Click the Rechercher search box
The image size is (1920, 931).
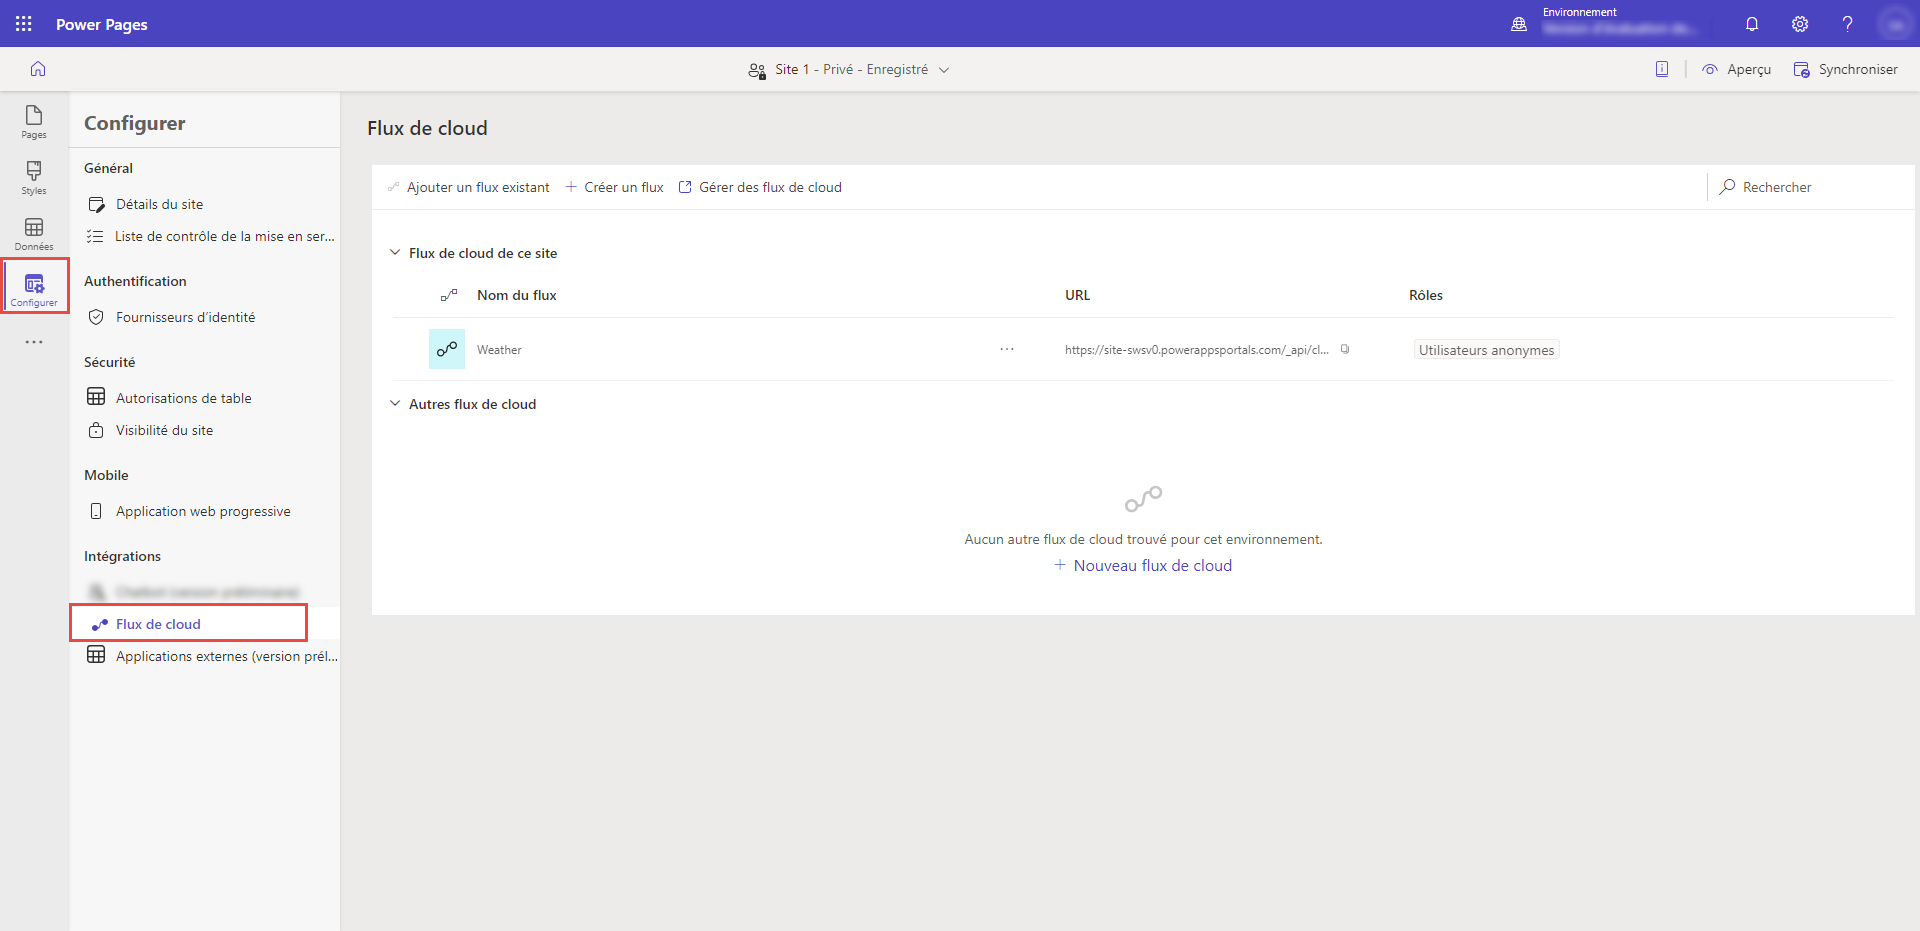[x=1790, y=187]
